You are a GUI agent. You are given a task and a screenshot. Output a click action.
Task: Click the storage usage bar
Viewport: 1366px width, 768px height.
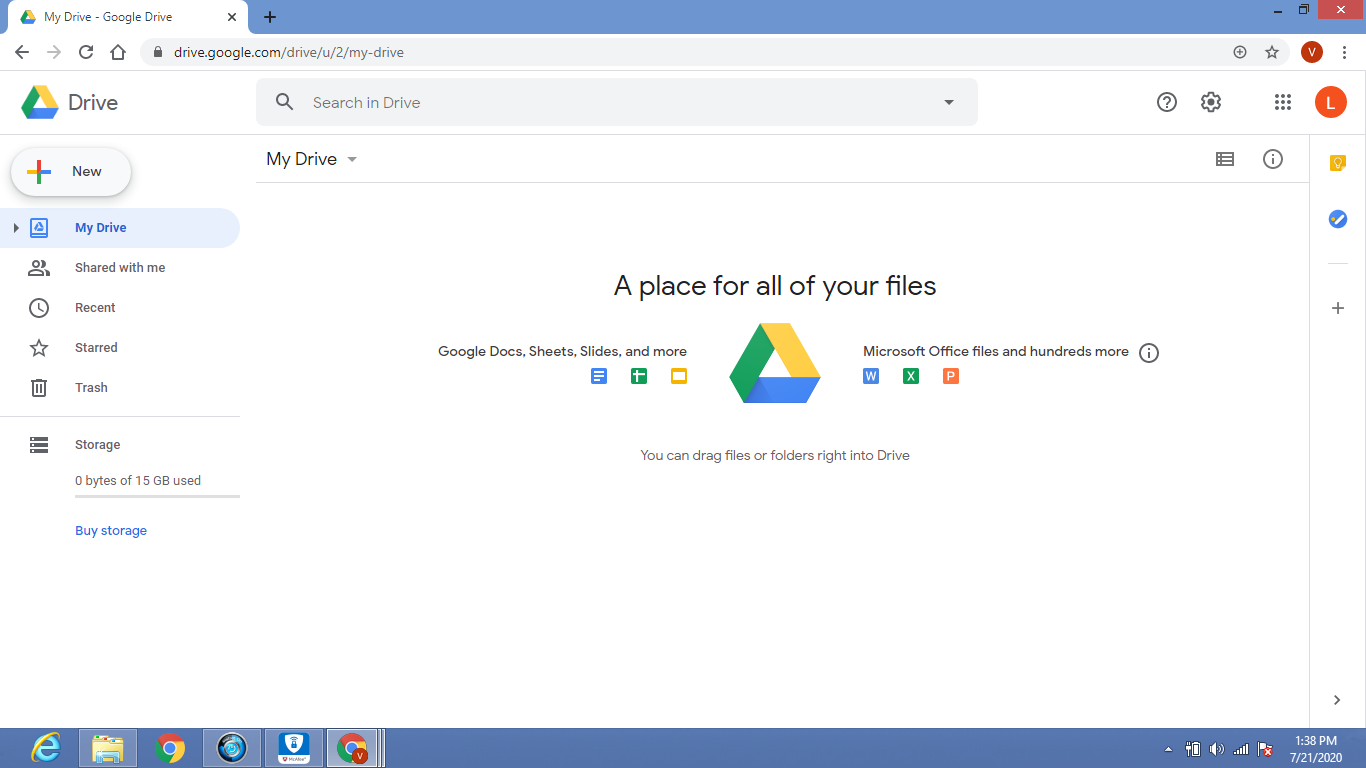[x=157, y=496]
